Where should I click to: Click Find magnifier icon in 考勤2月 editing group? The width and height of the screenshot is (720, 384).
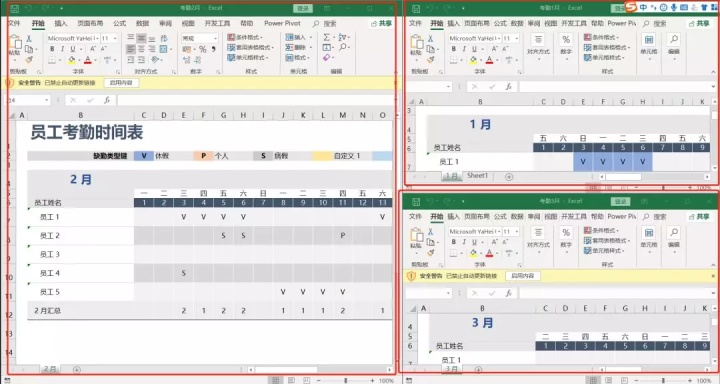[343, 47]
